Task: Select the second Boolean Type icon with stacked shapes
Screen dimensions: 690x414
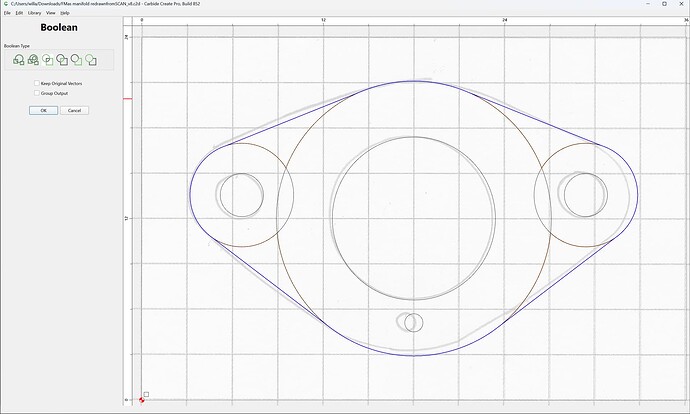Action: coord(33,60)
